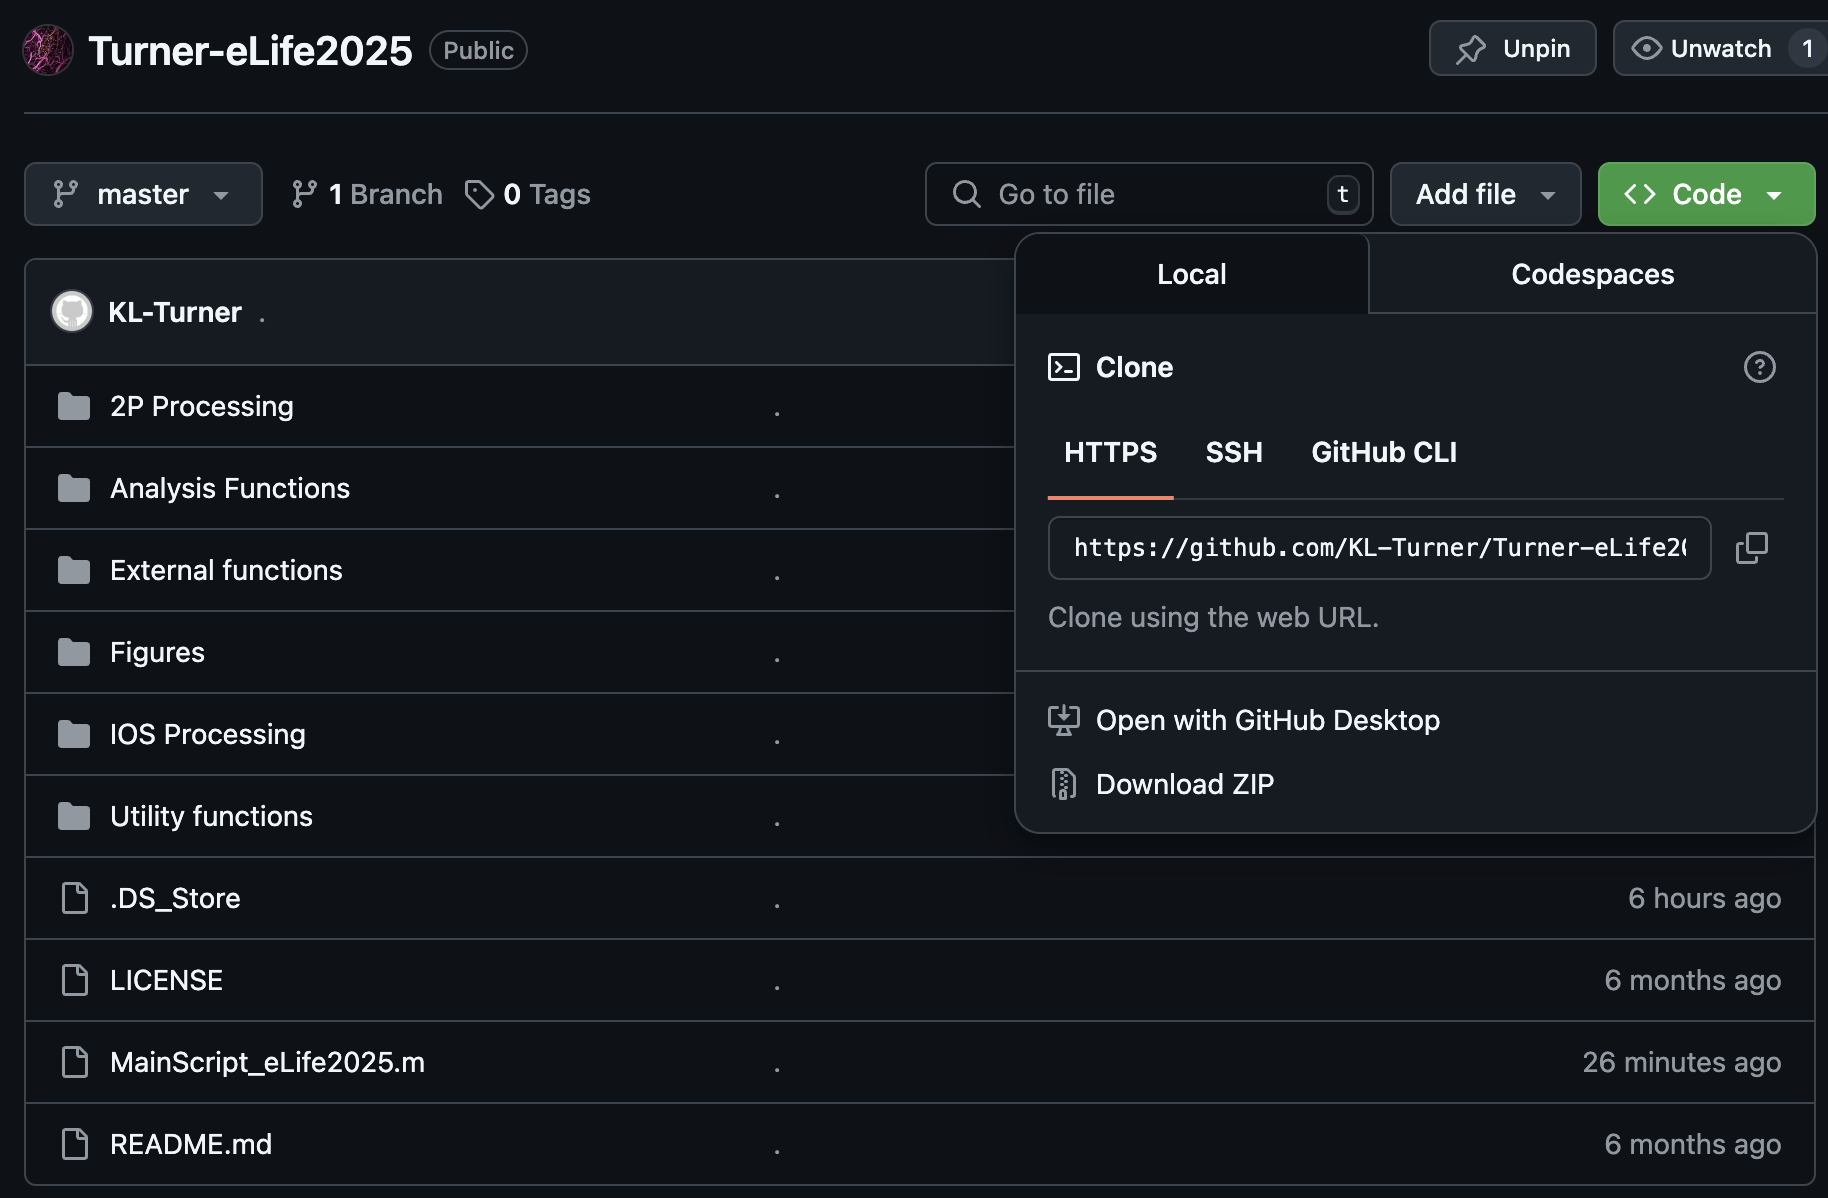Viewport: 1828px width, 1198px height.
Task: Copy the clone URL with the copy icon
Action: [x=1752, y=548]
